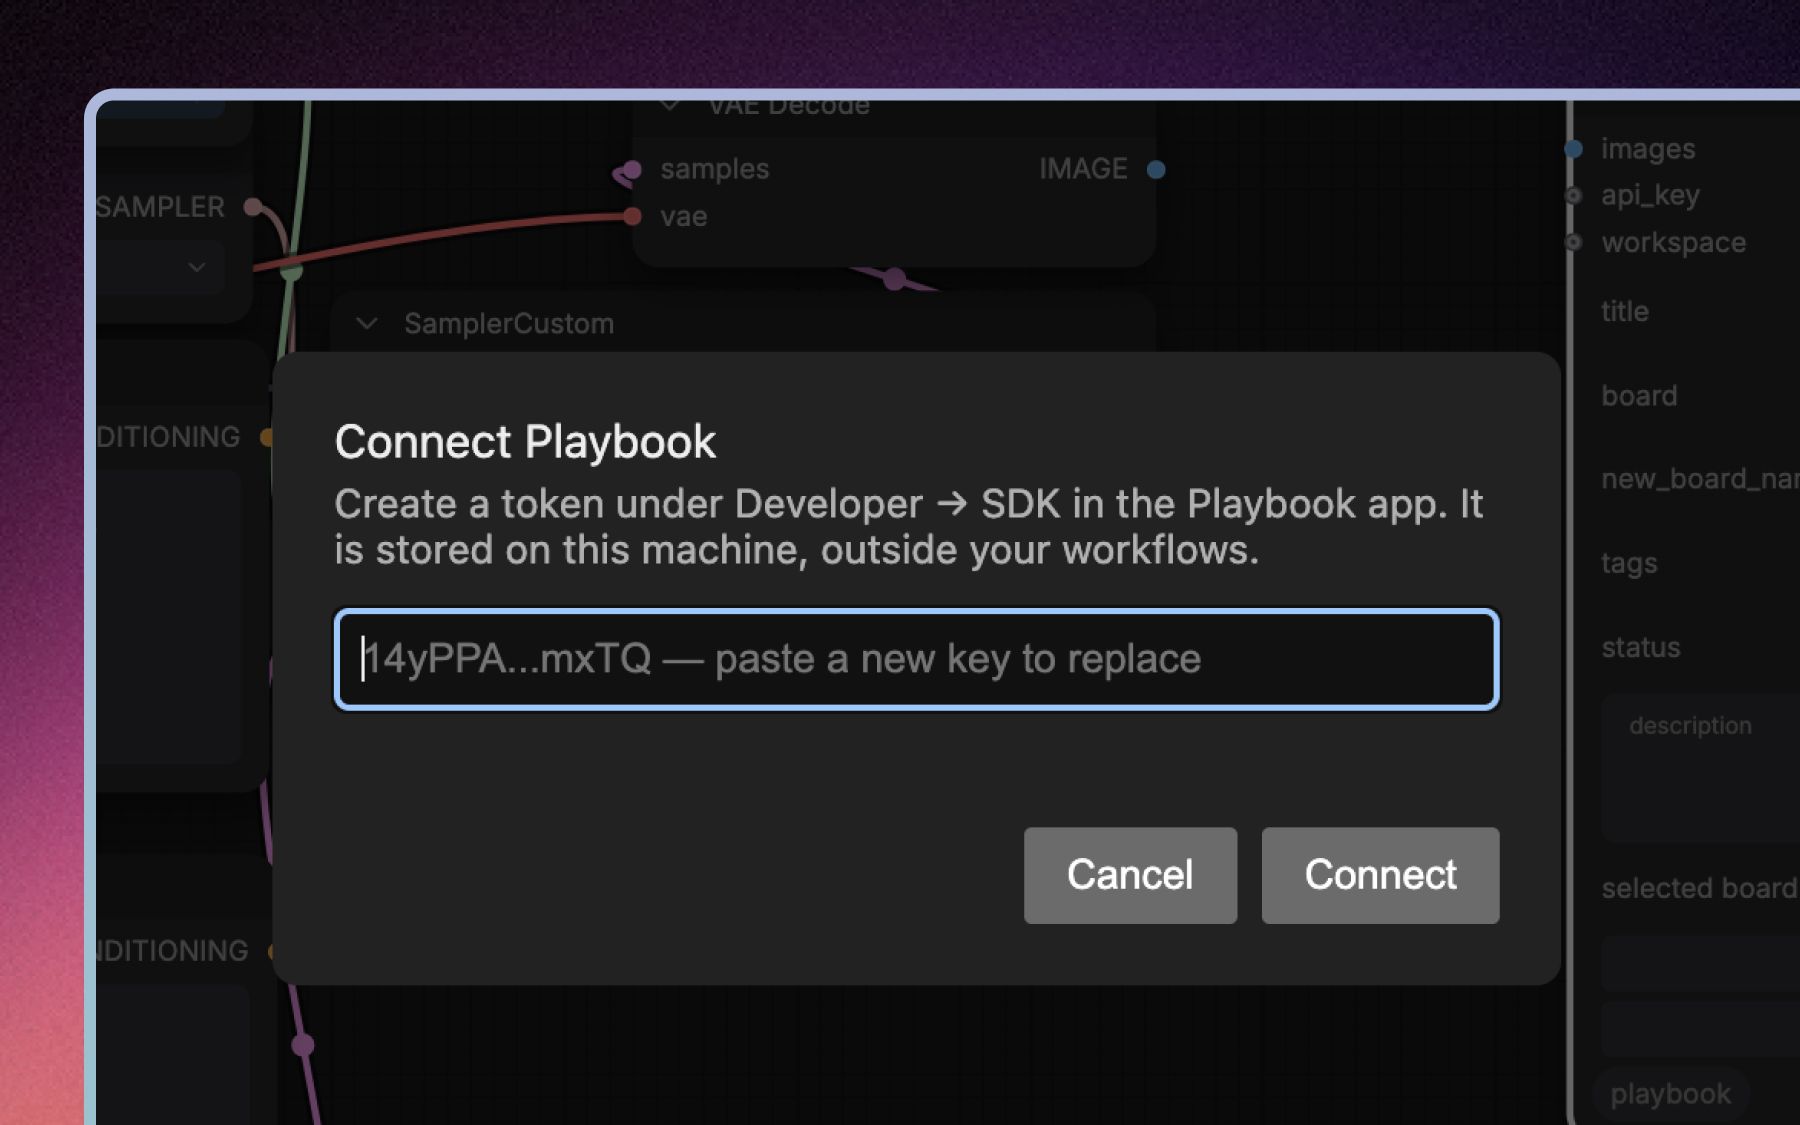
Task: Click the new_board_name field label
Action: 1700,479
